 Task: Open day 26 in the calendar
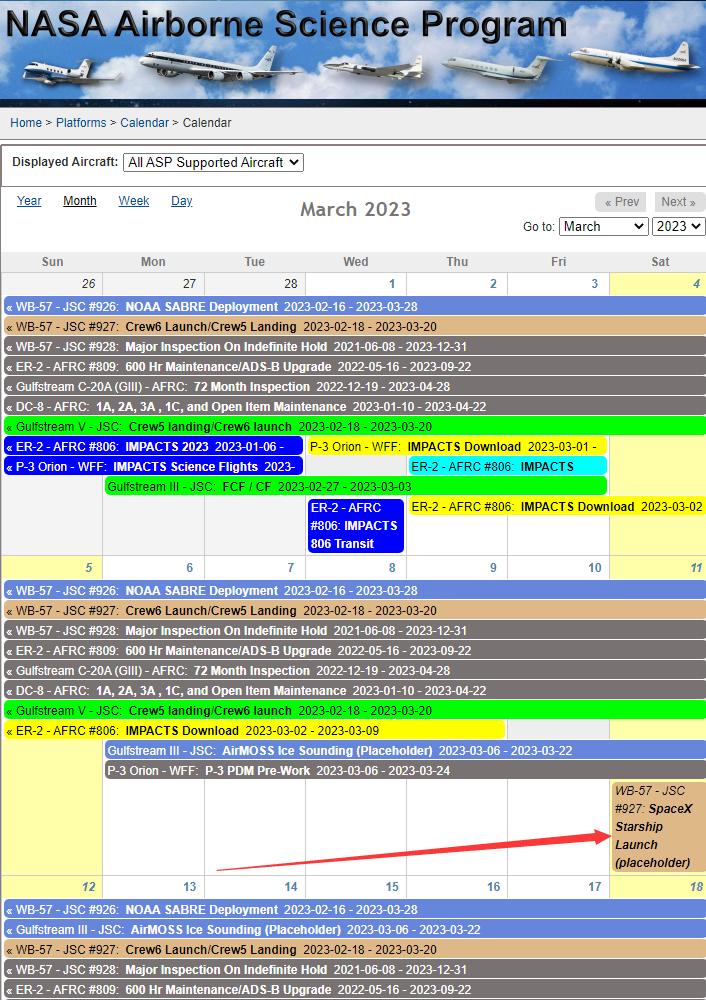(x=89, y=284)
